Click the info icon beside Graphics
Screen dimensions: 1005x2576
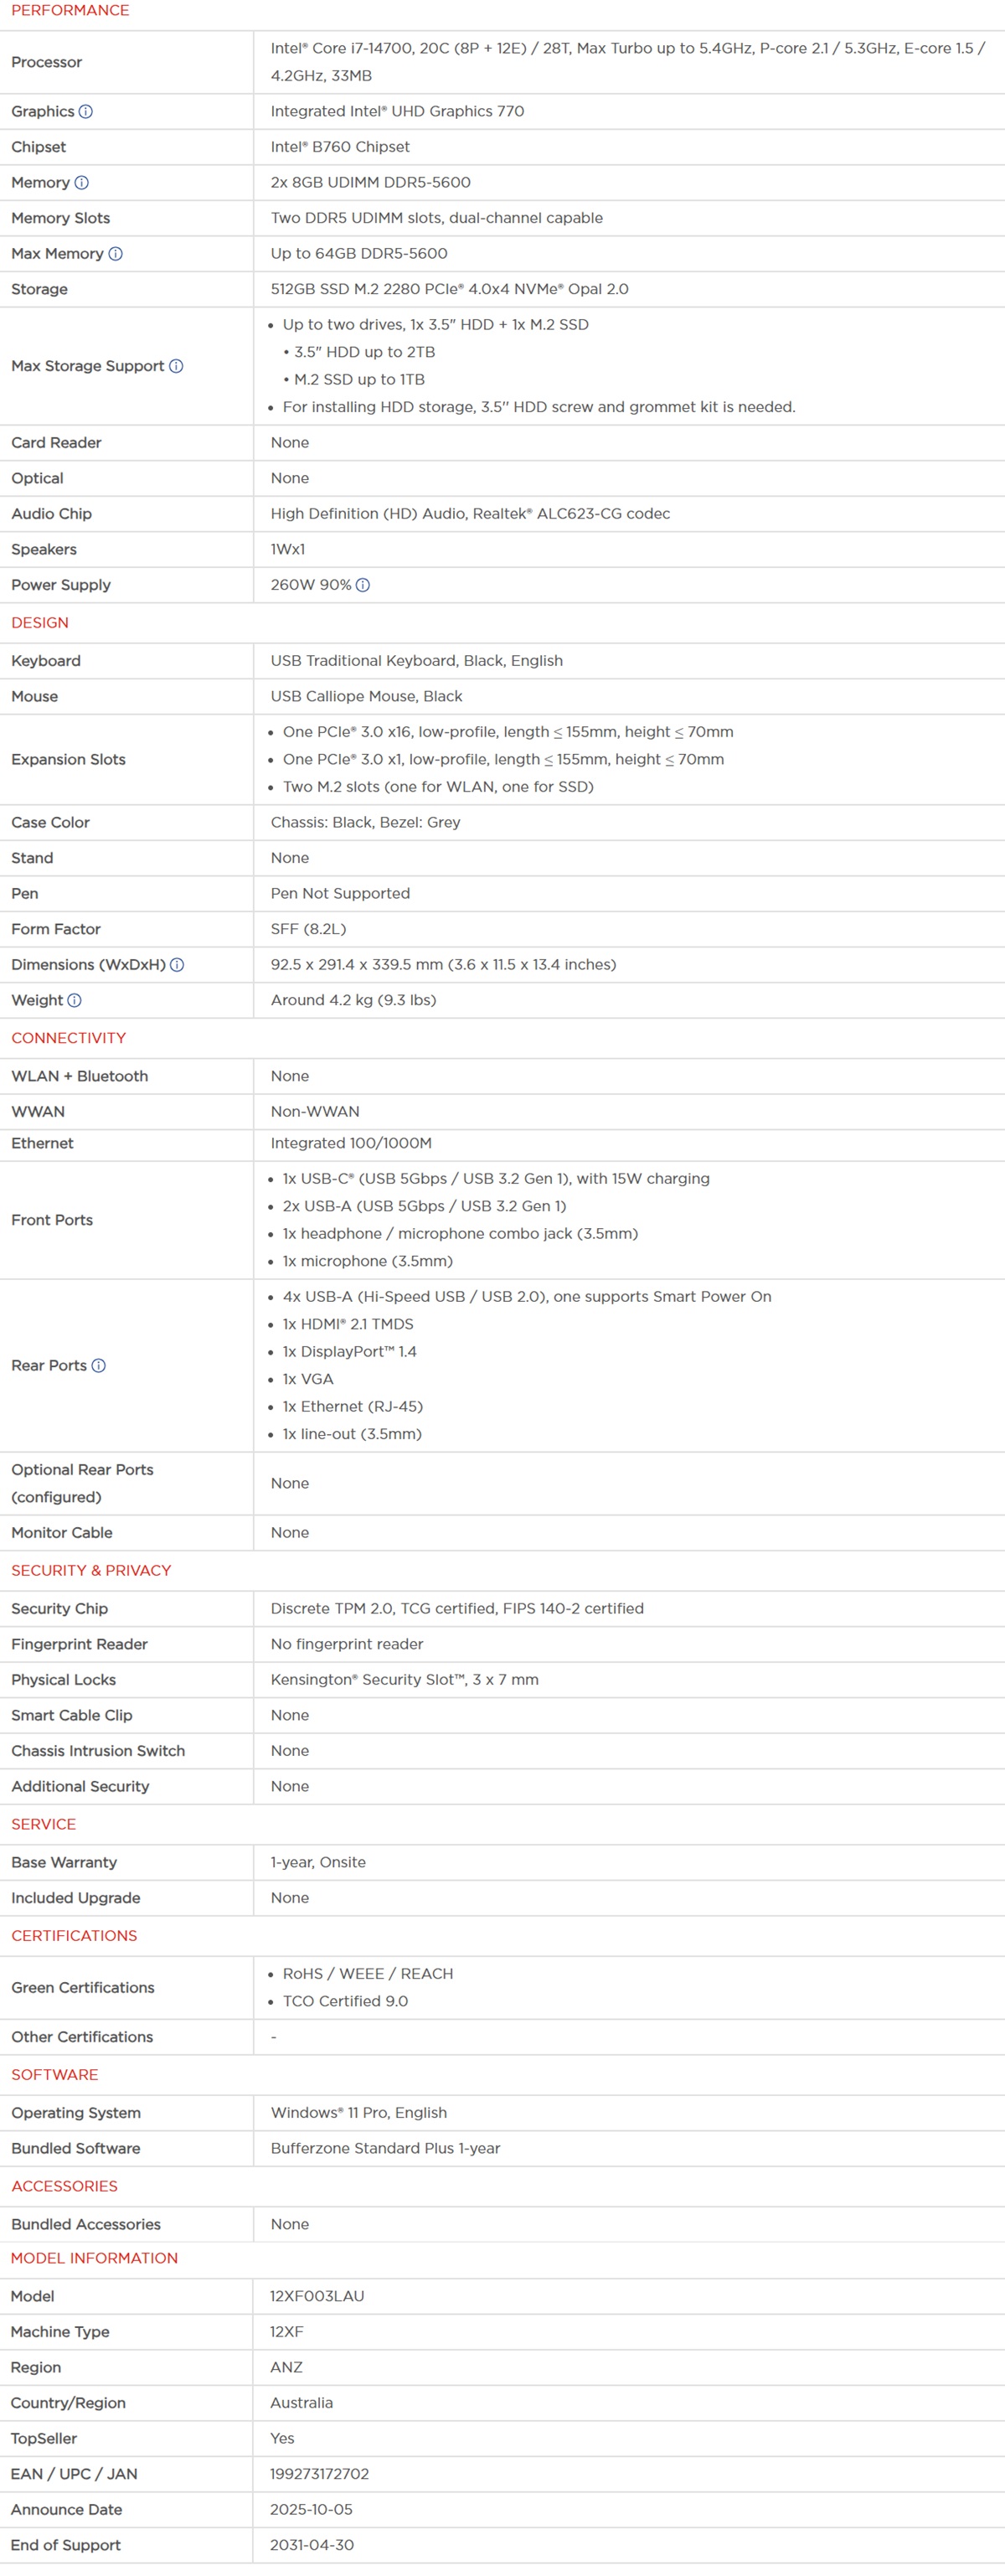(x=86, y=112)
